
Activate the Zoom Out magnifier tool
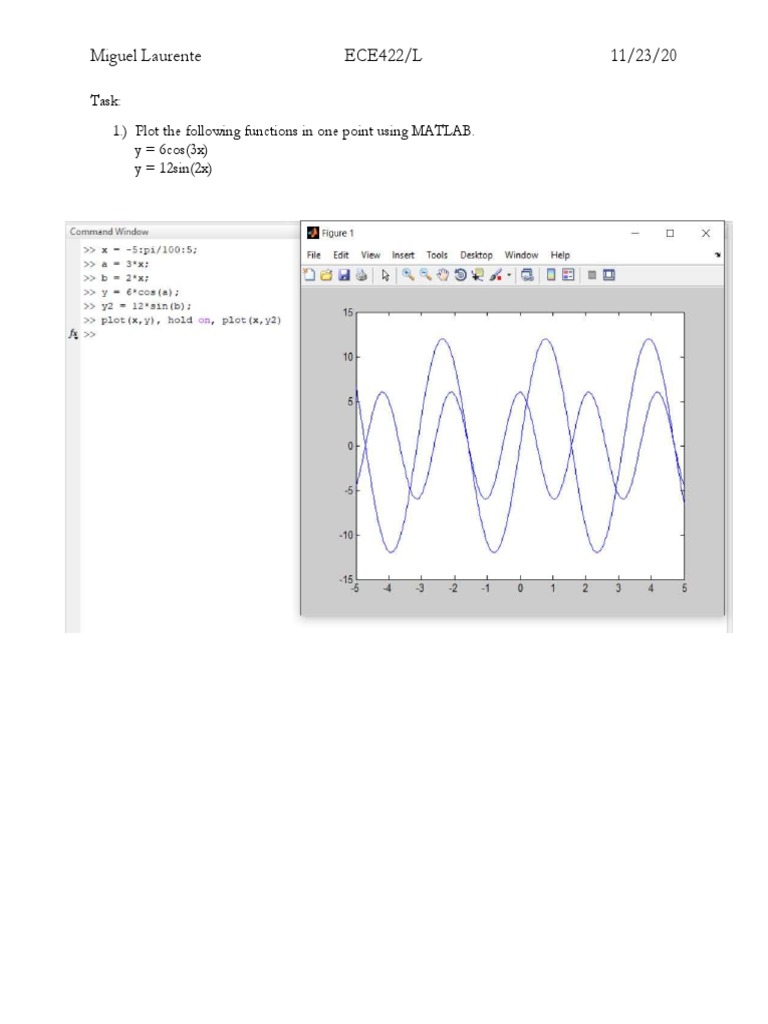426,275
